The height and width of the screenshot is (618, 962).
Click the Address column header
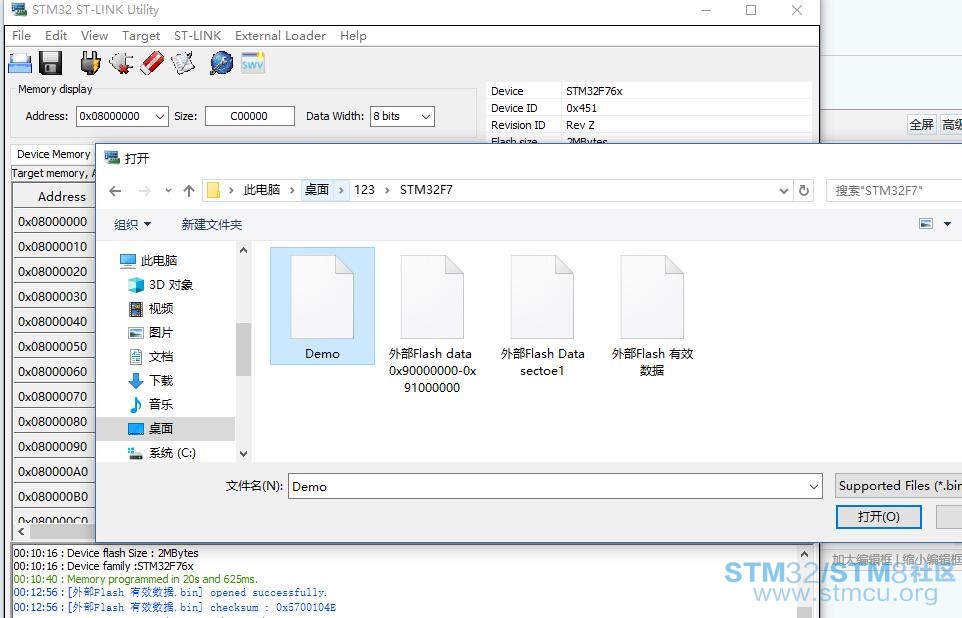coord(61,196)
